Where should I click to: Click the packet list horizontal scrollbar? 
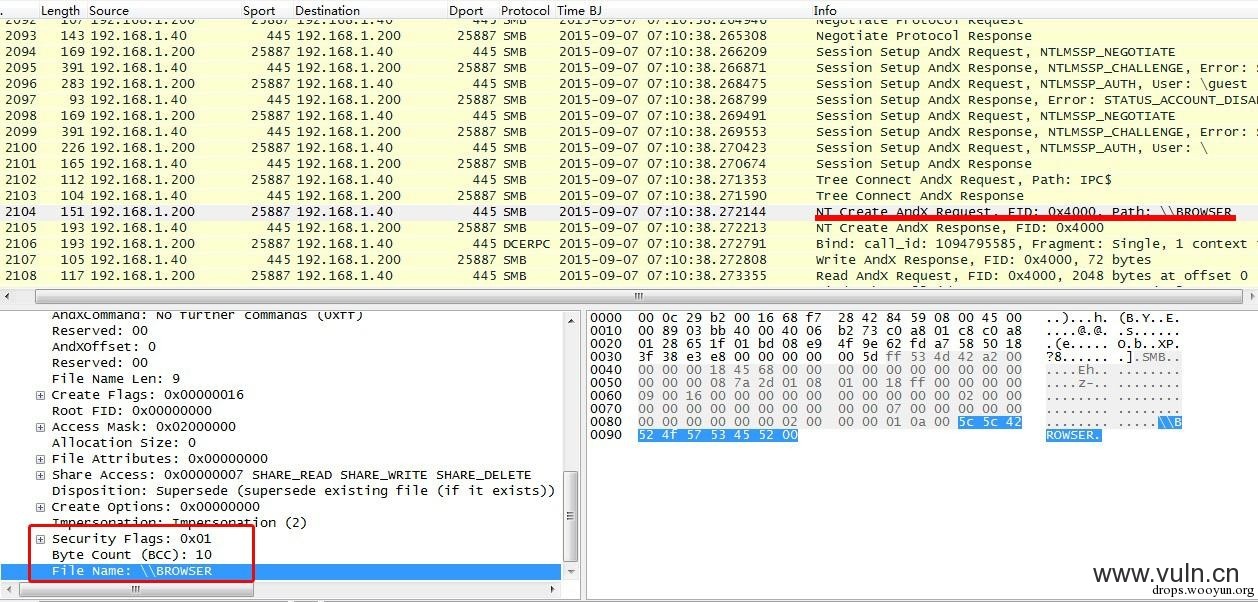tap(640, 297)
